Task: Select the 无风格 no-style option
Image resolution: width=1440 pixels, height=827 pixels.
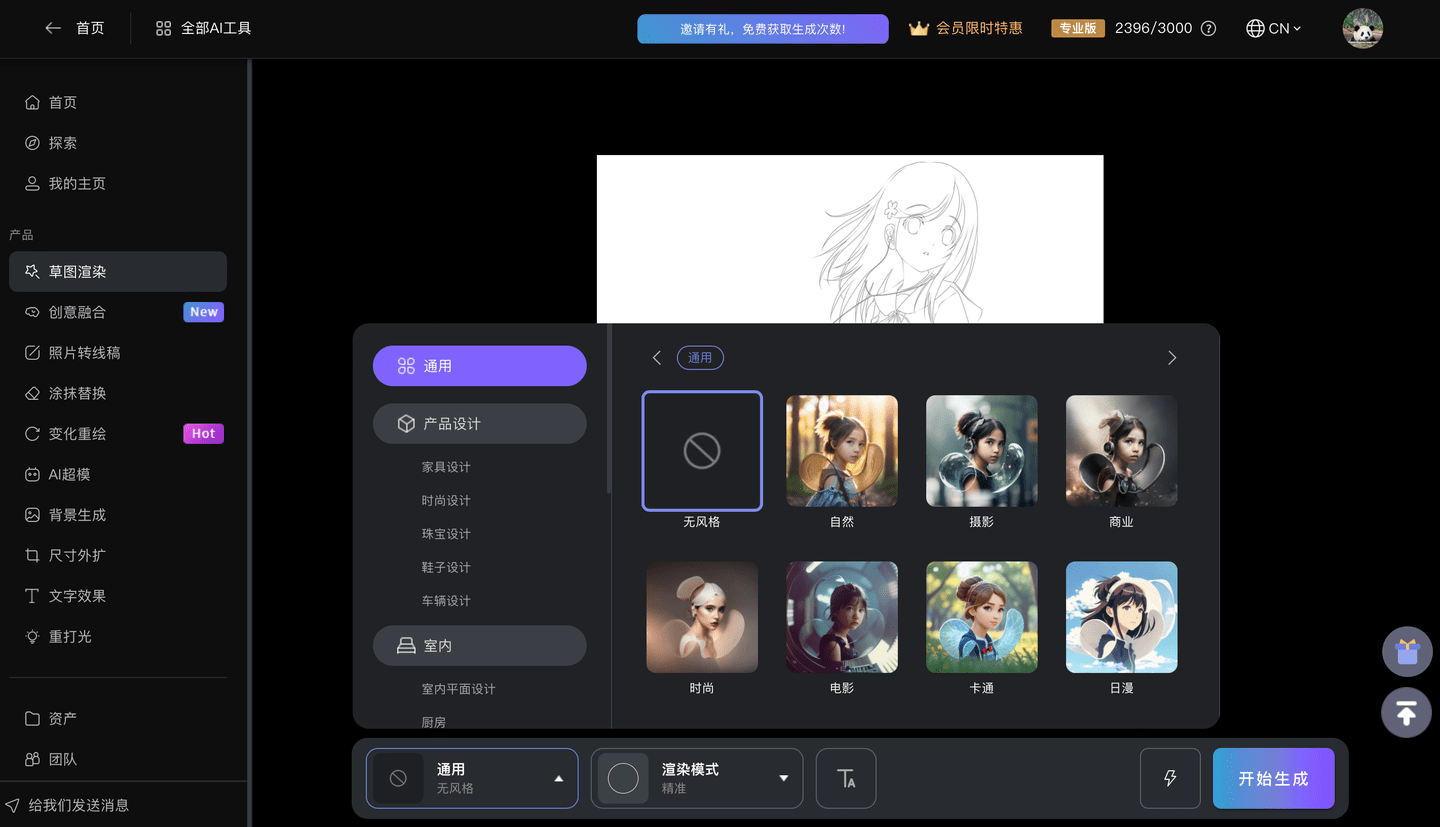Action: click(702, 451)
